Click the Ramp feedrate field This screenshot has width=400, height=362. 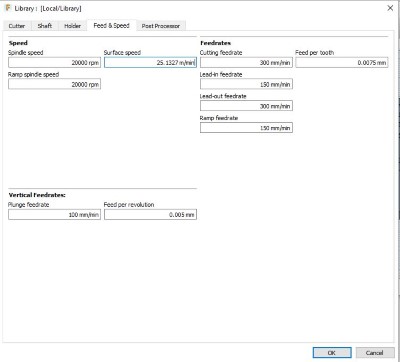point(246,128)
